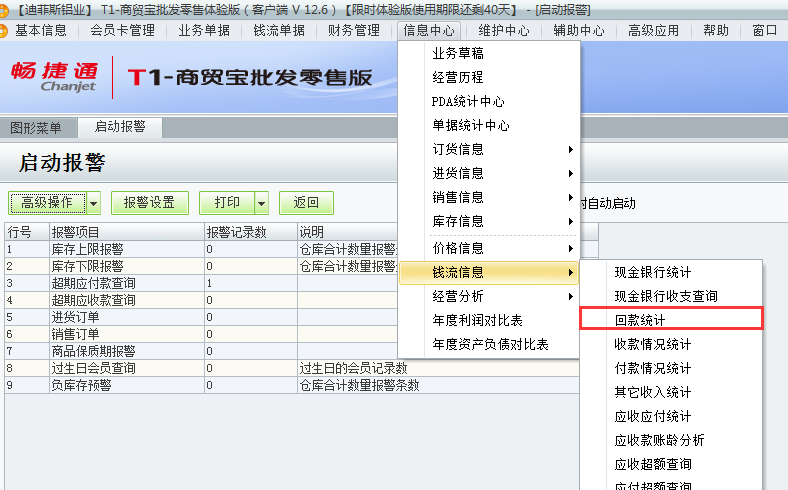The height and width of the screenshot is (490, 788).
Task: Select the highlighted 钱流信息 submenu
Action: (488, 272)
